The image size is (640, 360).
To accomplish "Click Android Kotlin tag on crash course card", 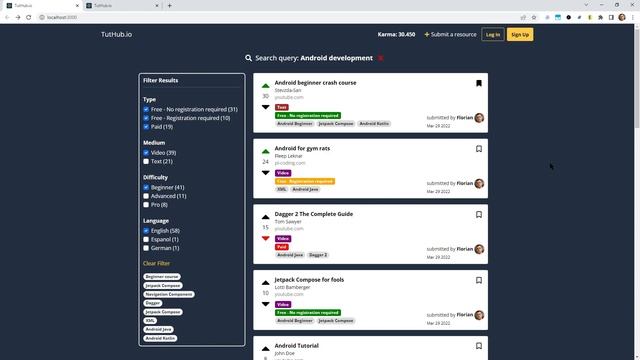I will click(374, 124).
